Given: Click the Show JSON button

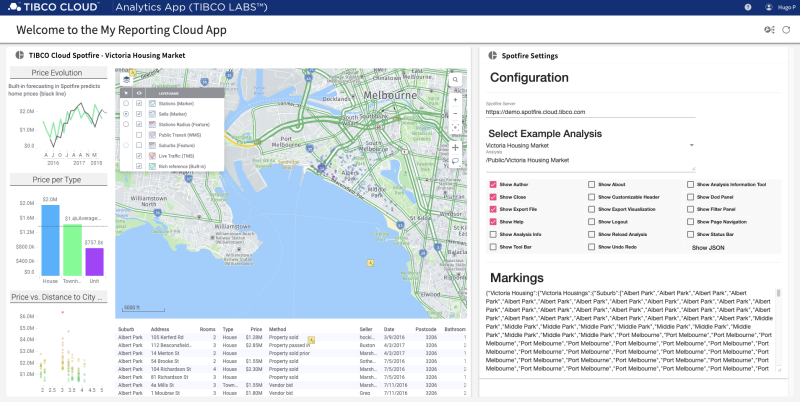Looking at the screenshot, I should click(708, 247).
